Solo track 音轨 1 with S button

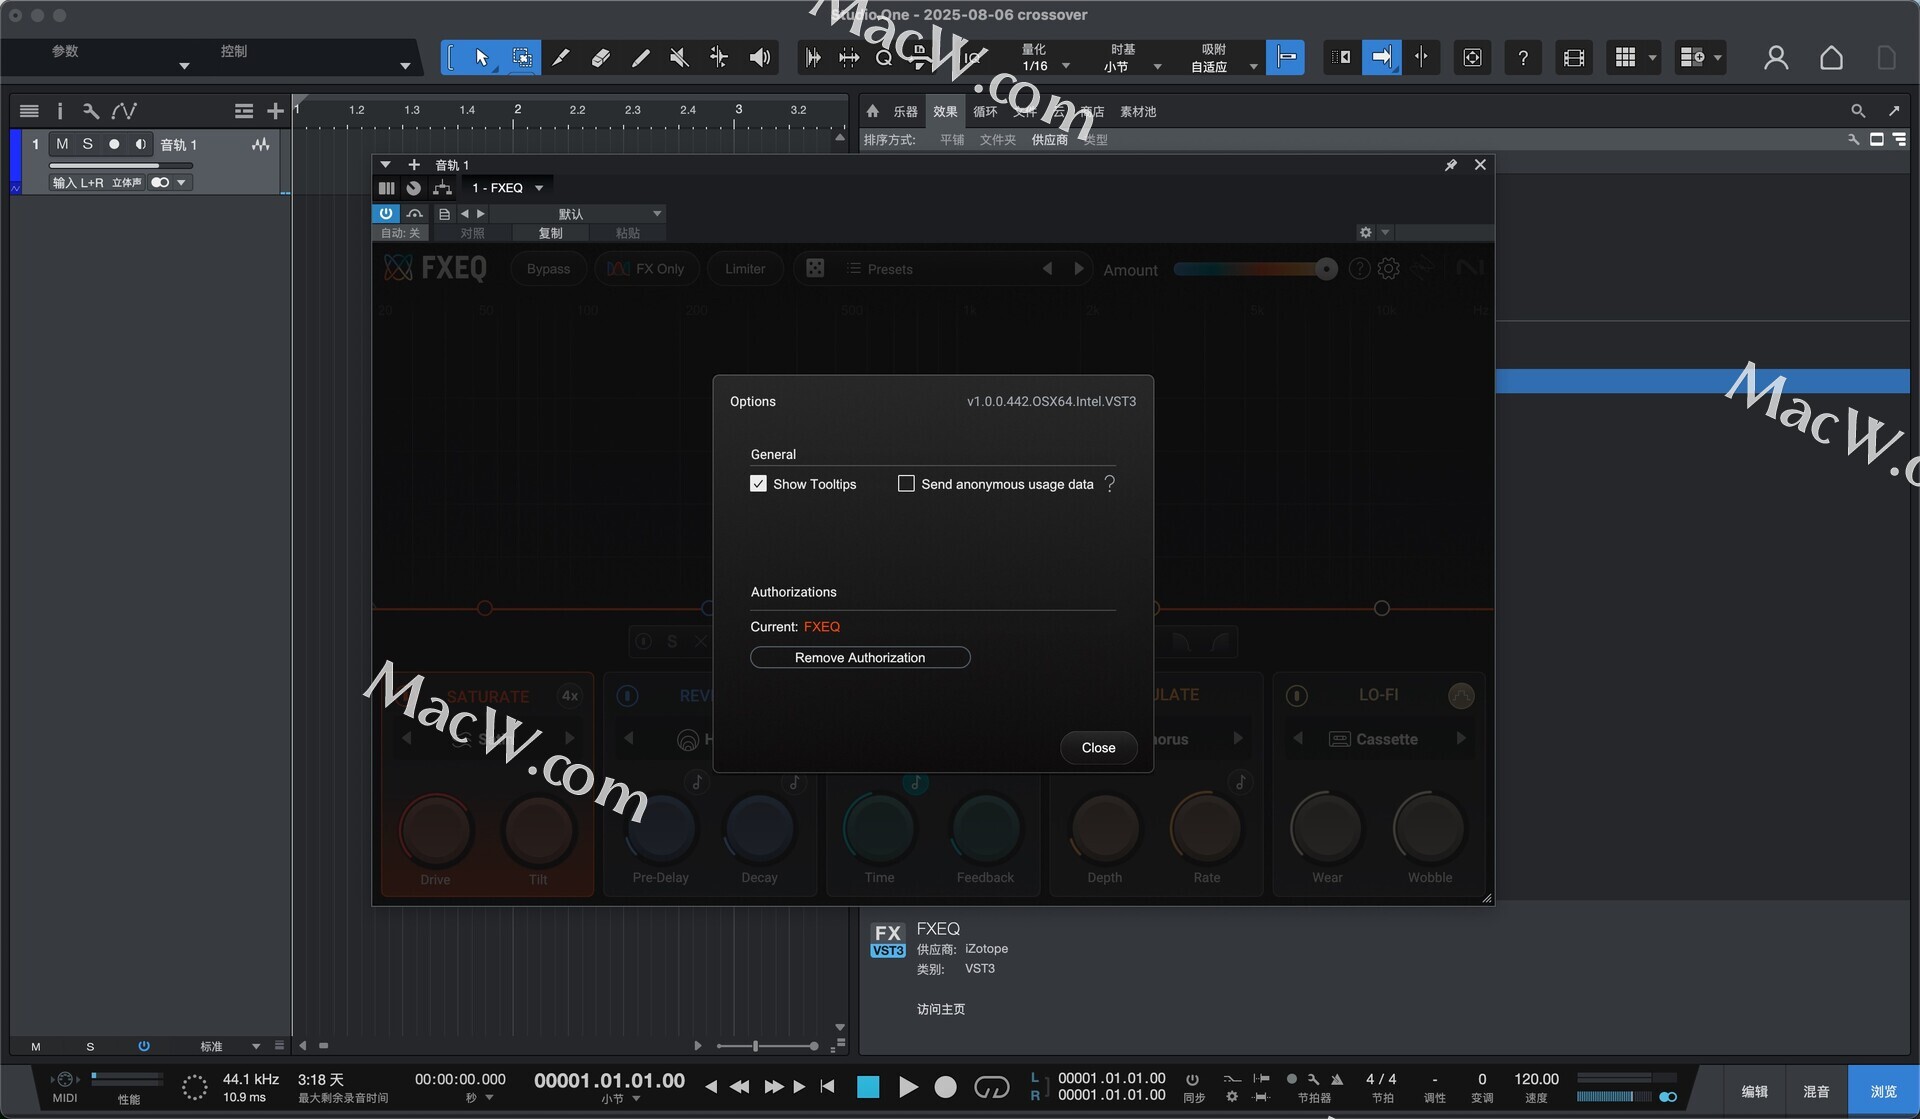click(x=88, y=144)
